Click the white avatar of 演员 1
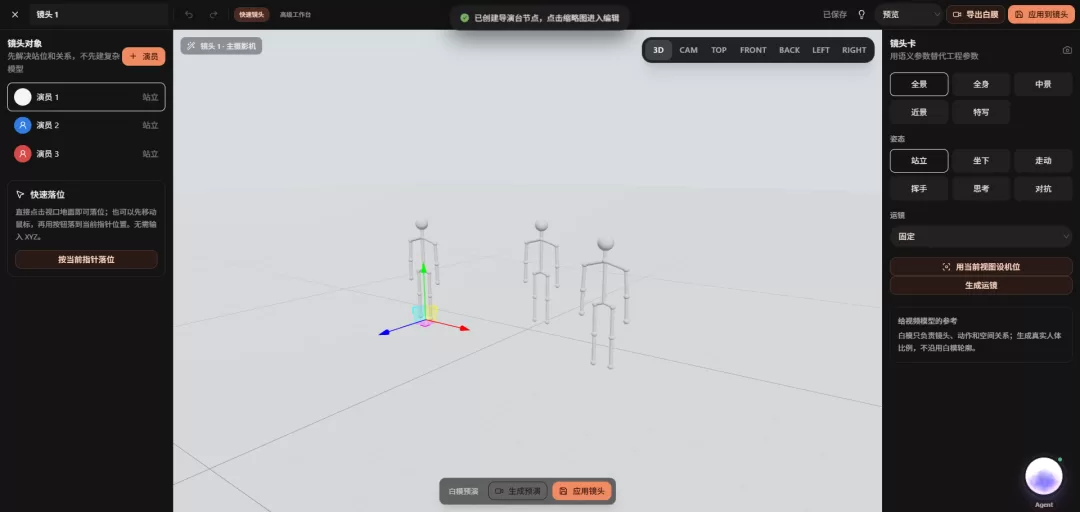 (23, 97)
